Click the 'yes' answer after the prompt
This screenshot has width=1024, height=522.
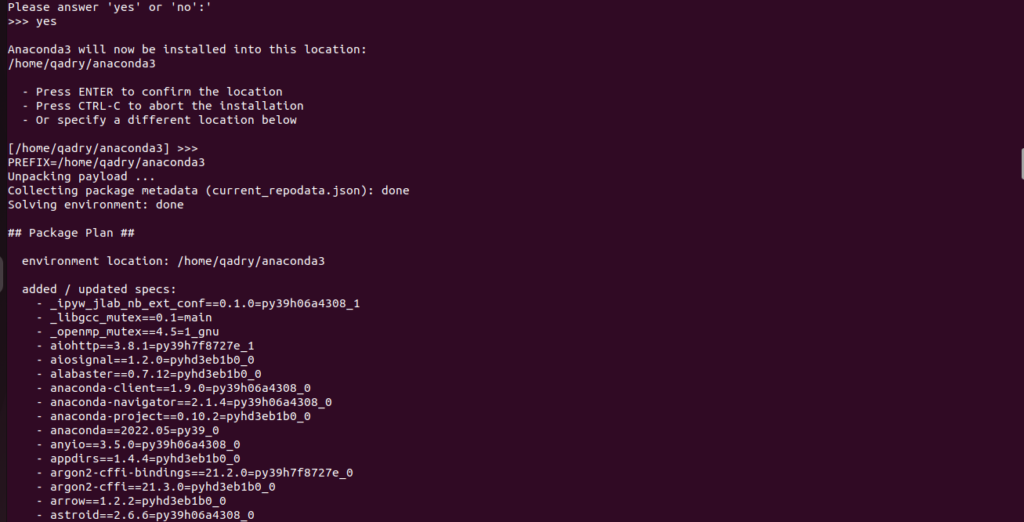click(x=46, y=22)
